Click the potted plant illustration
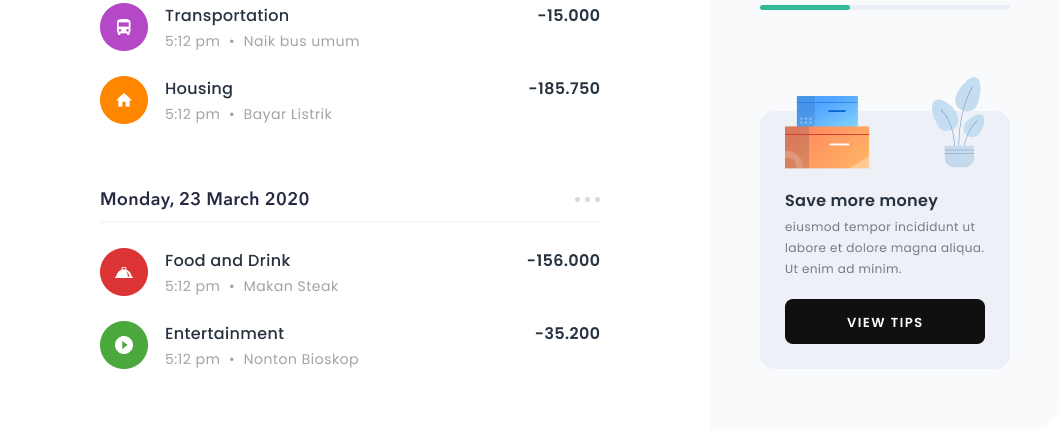The height and width of the screenshot is (429, 1060). [958, 122]
